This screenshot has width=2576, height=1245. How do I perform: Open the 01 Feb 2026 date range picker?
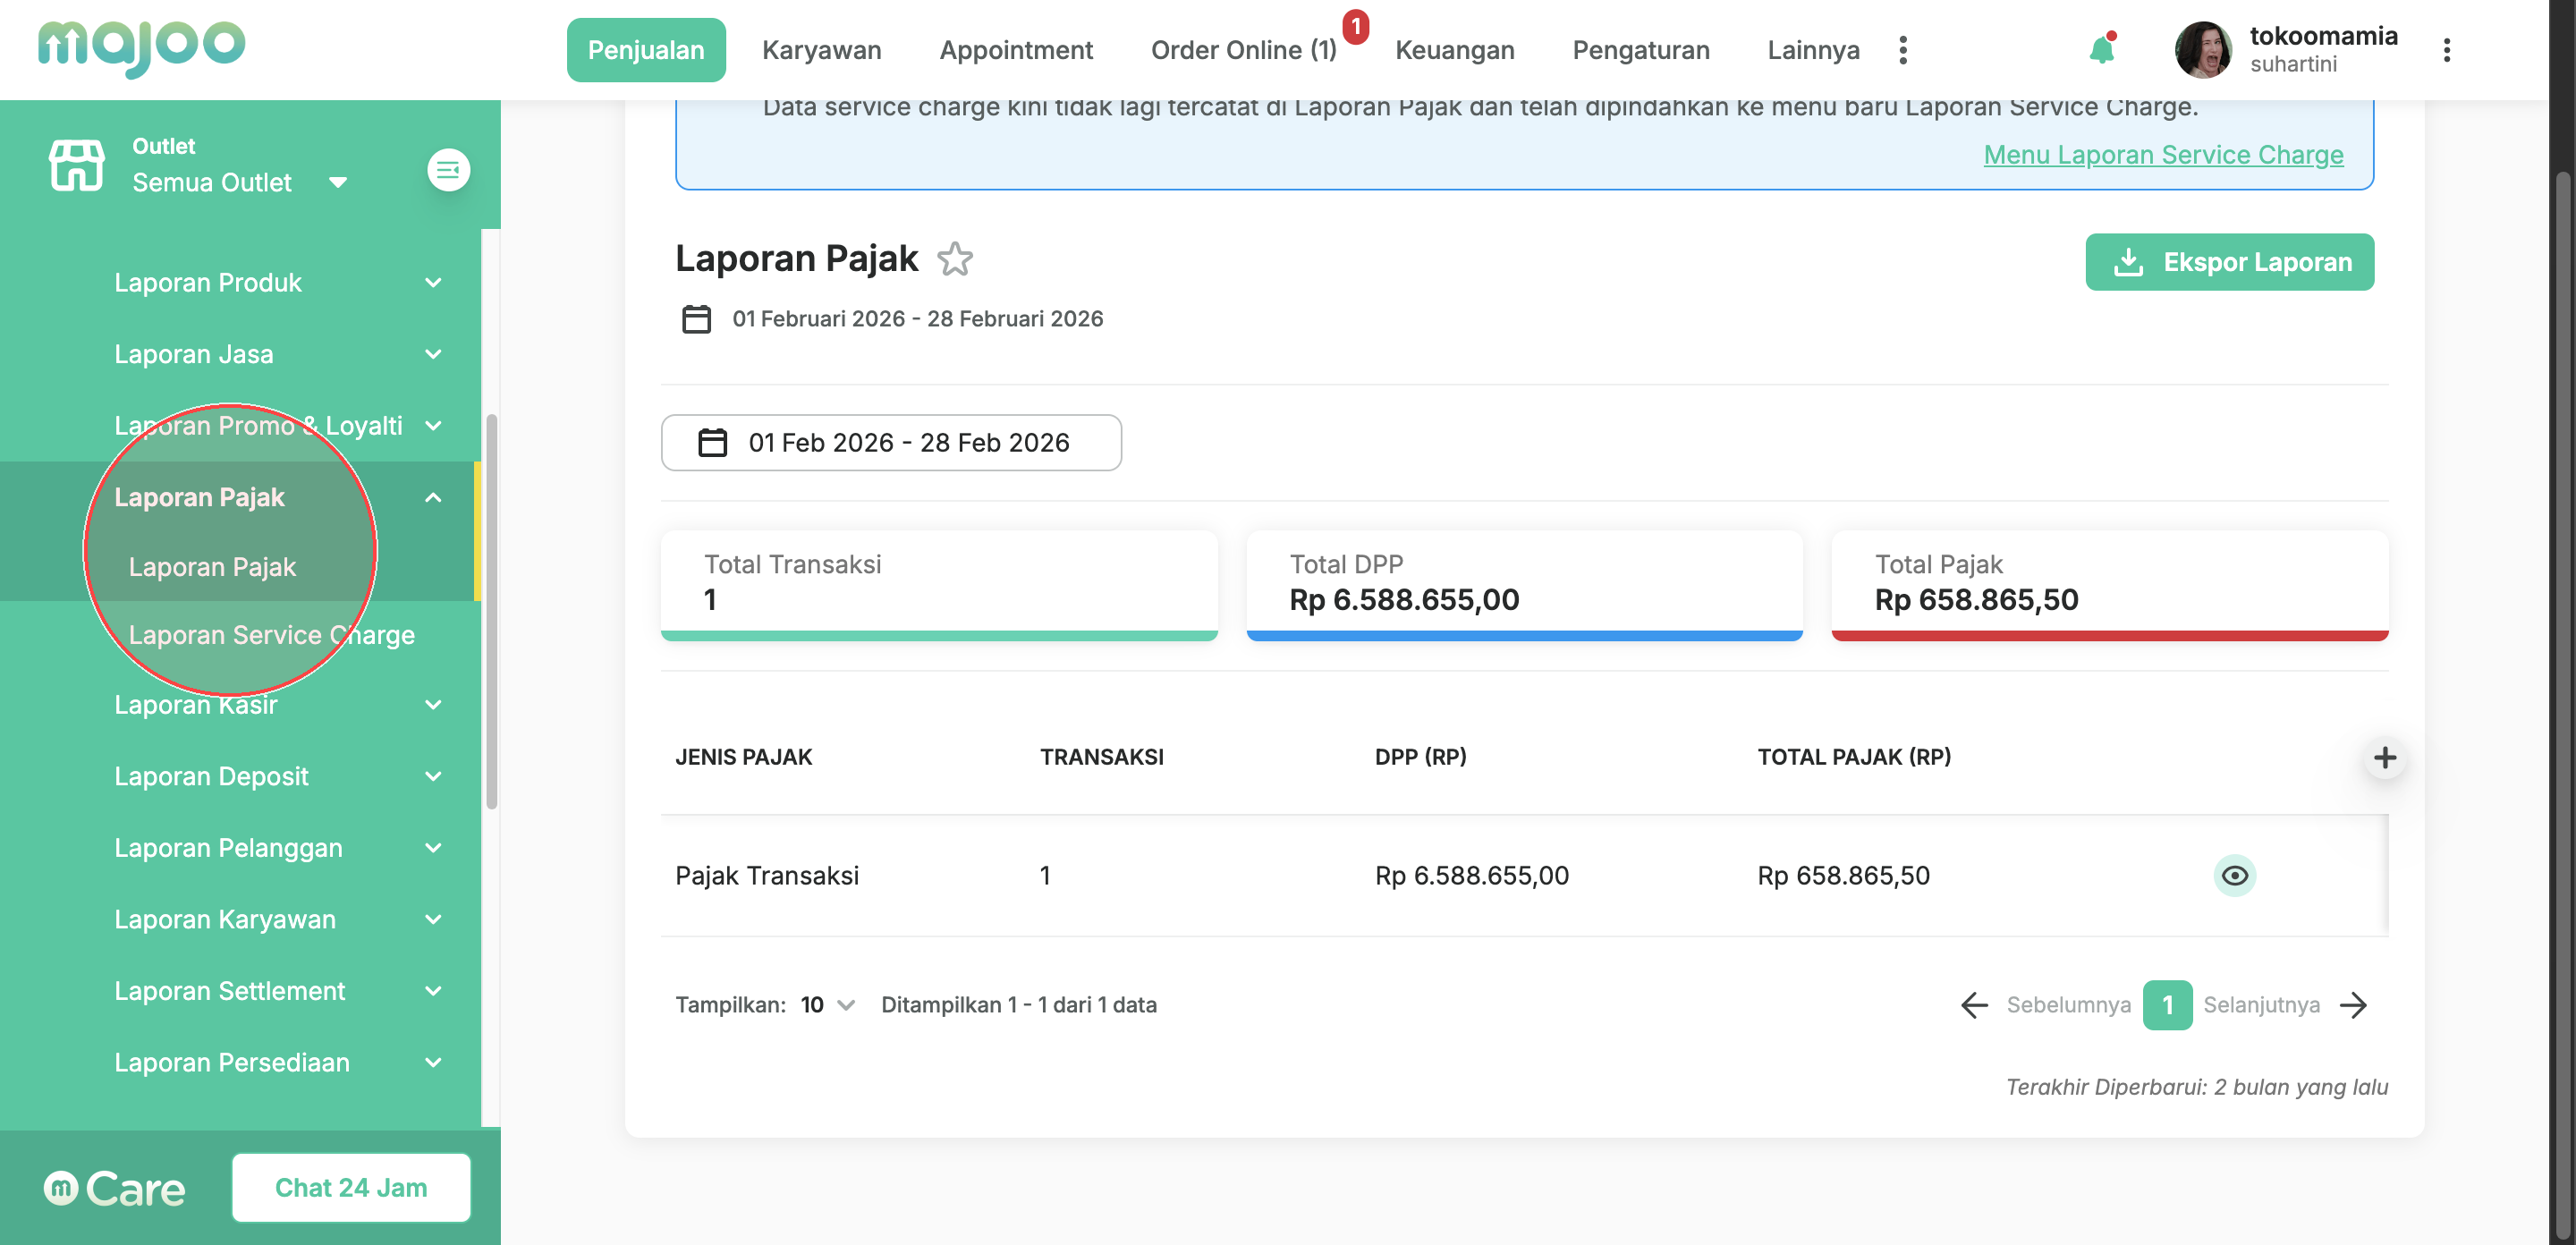[890, 443]
